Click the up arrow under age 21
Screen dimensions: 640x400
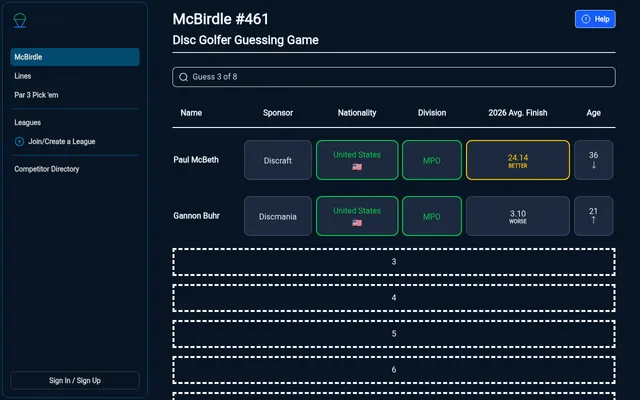pyautogui.click(x=593, y=220)
